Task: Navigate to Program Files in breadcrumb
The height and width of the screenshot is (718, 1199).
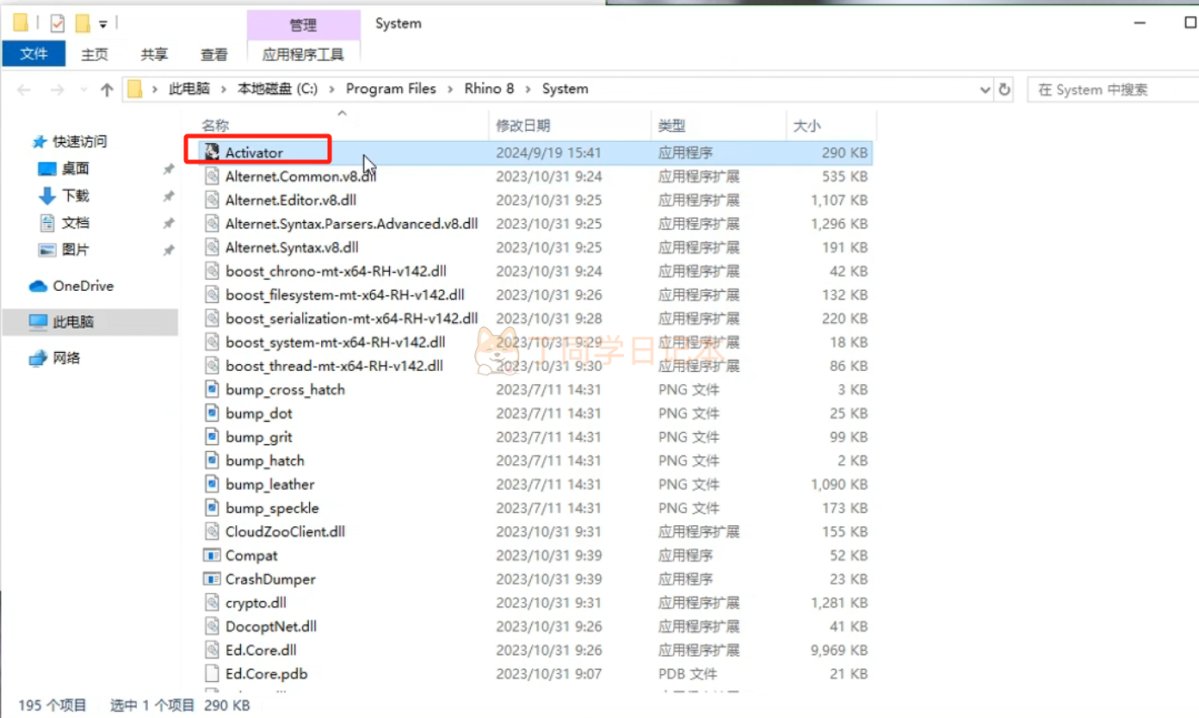Action: pos(390,89)
